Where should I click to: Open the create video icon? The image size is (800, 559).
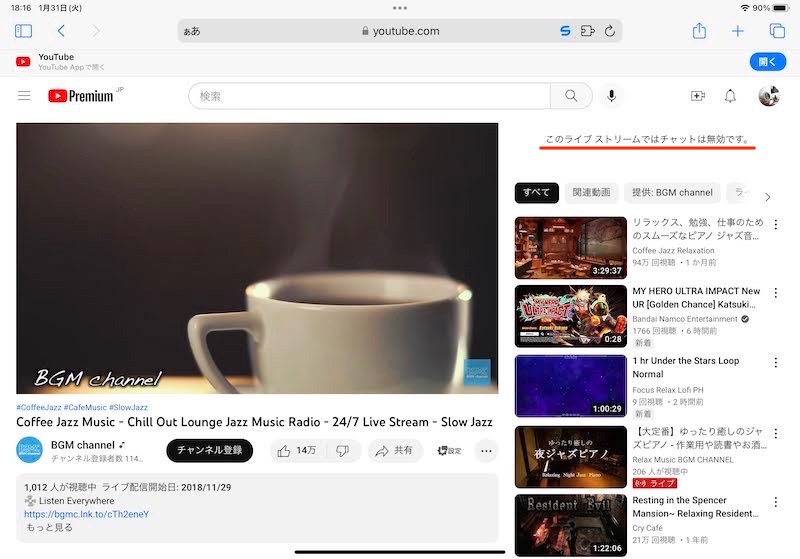[698, 96]
